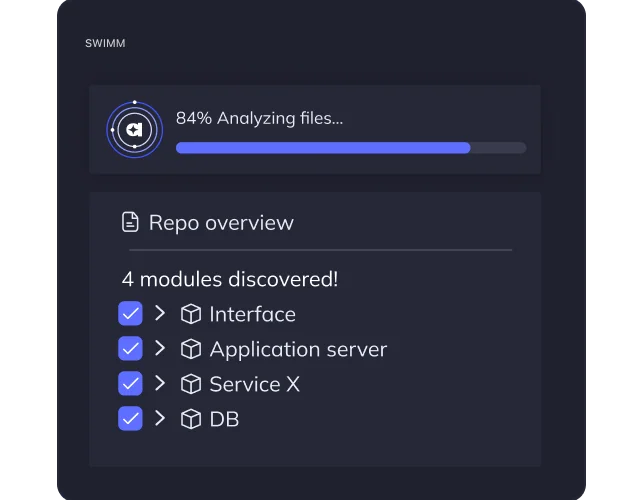644x500 pixels.
Task: Expand the Application server chevron
Action: point(160,349)
